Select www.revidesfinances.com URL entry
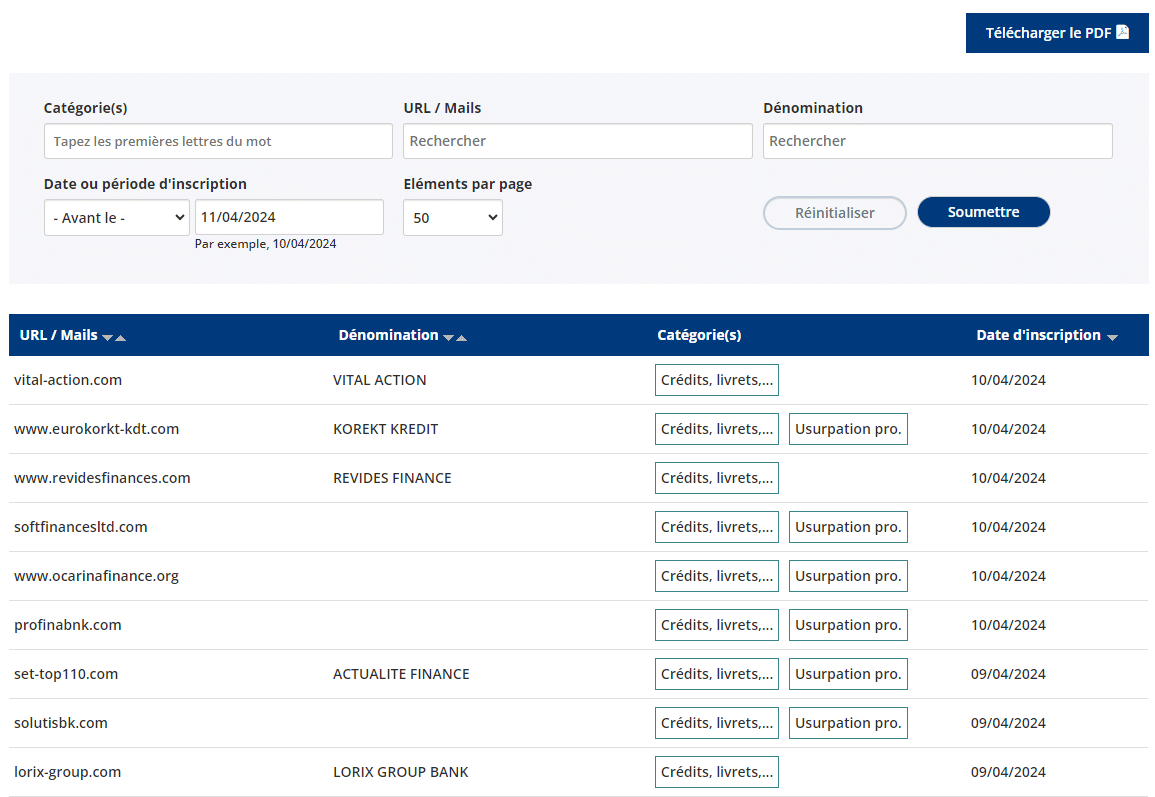1155x797 pixels. (102, 478)
